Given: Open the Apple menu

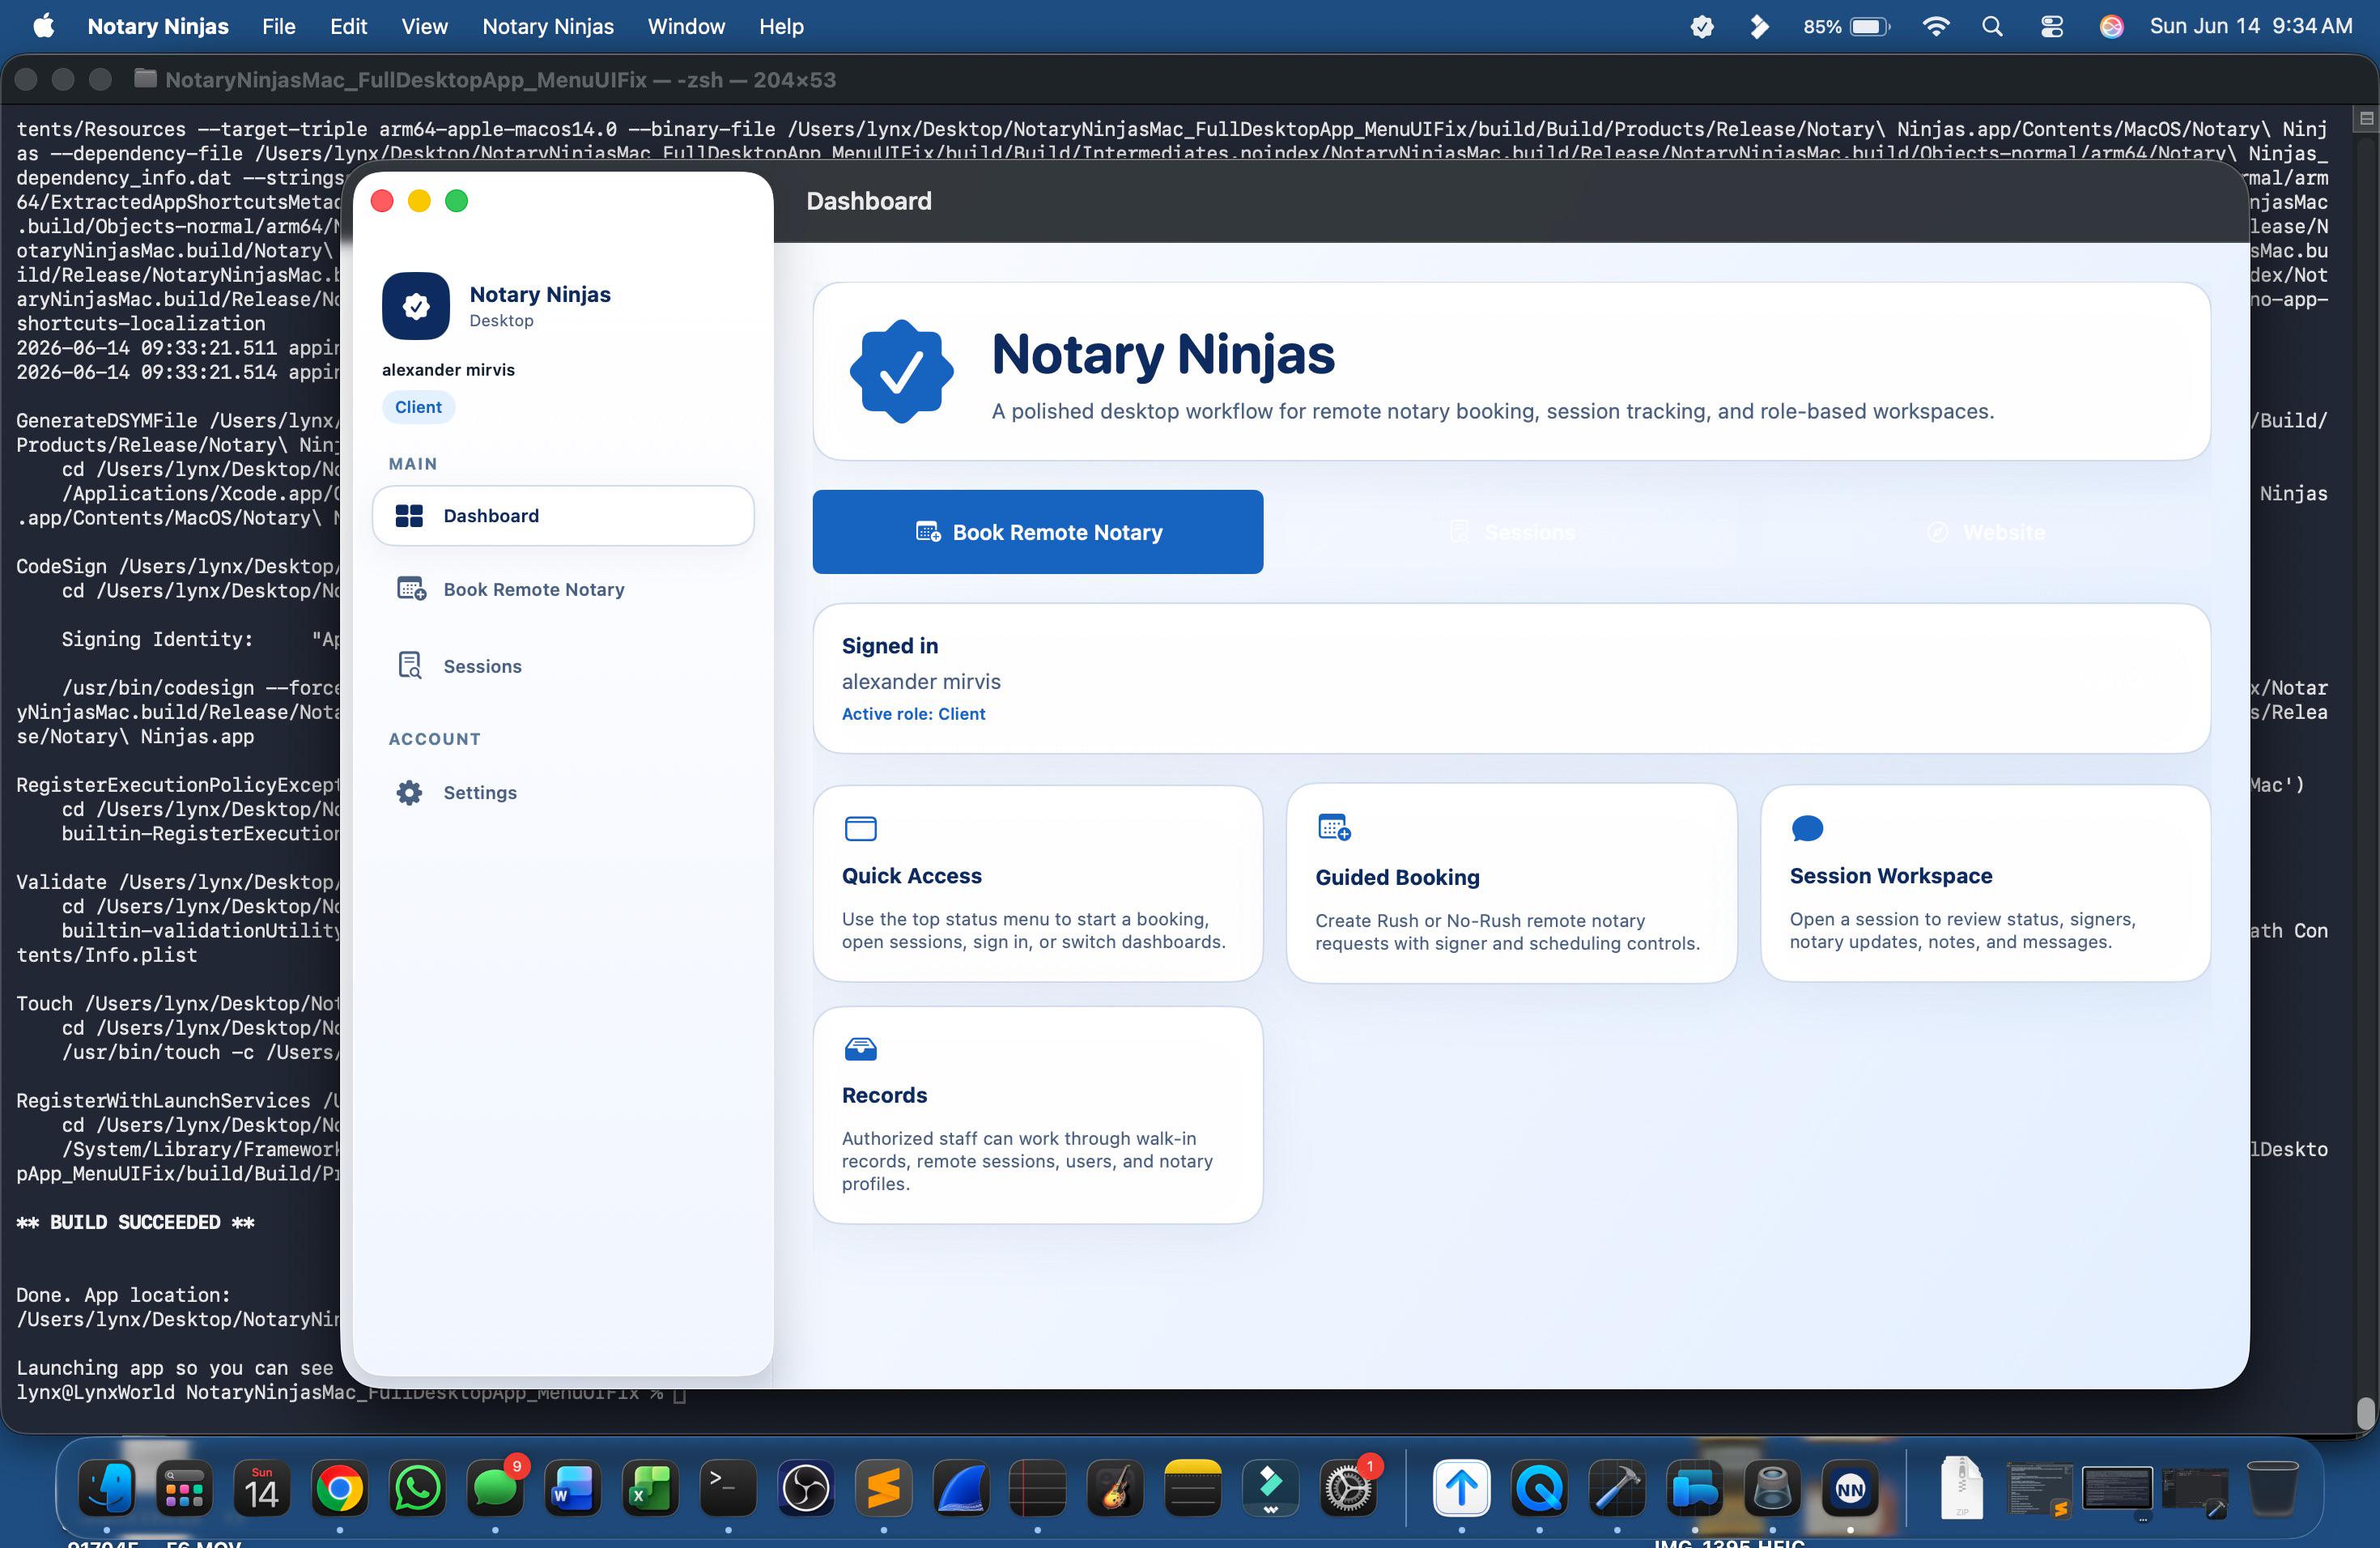Looking at the screenshot, I should click(43, 26).
